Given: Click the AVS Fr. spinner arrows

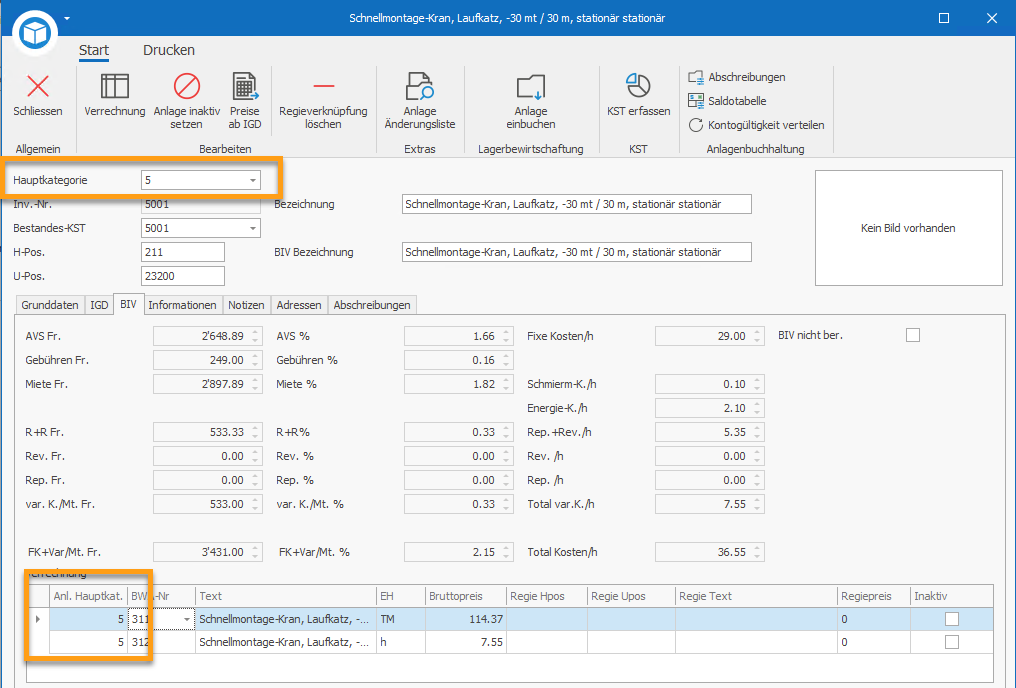Looking at the screenshot, I should pyautogui.click(x=255, y=336).
